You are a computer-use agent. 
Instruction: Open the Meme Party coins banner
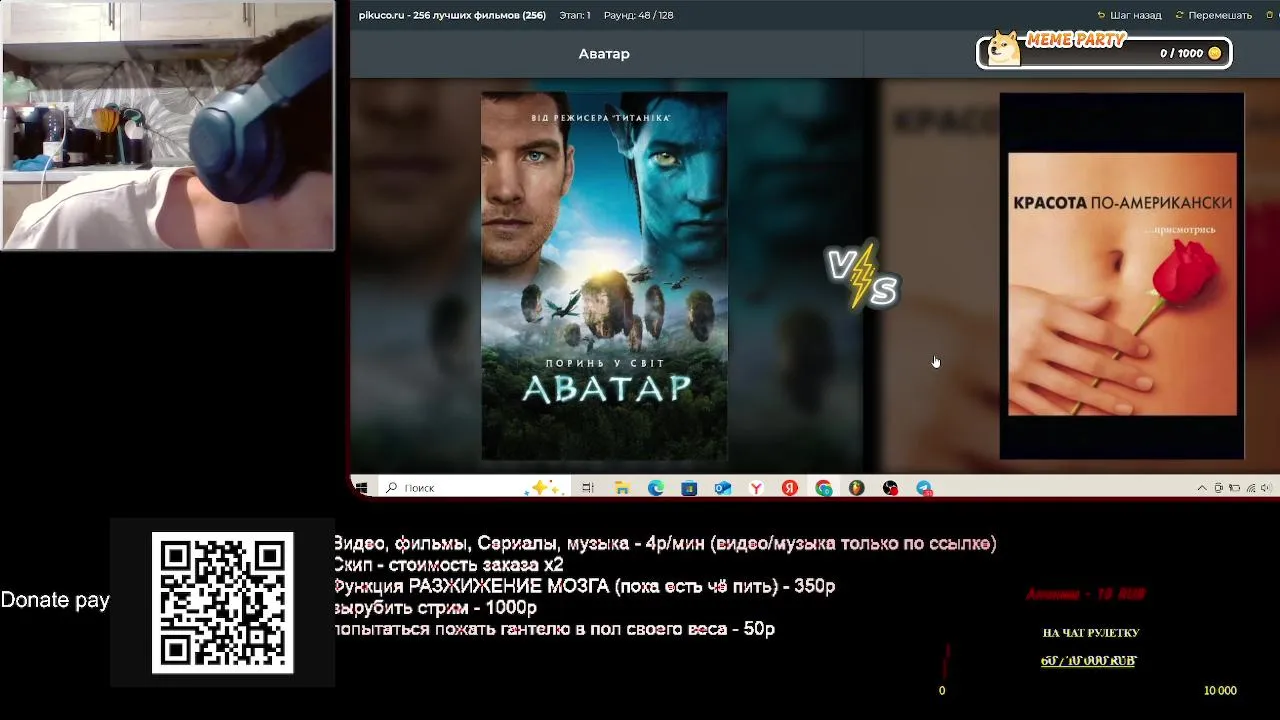(1104, 50)
